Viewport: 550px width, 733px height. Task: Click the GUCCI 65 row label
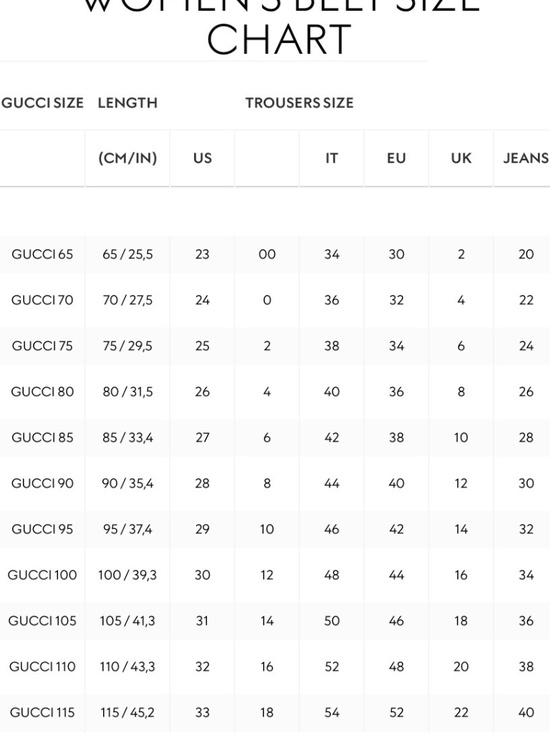click(42, 254)
